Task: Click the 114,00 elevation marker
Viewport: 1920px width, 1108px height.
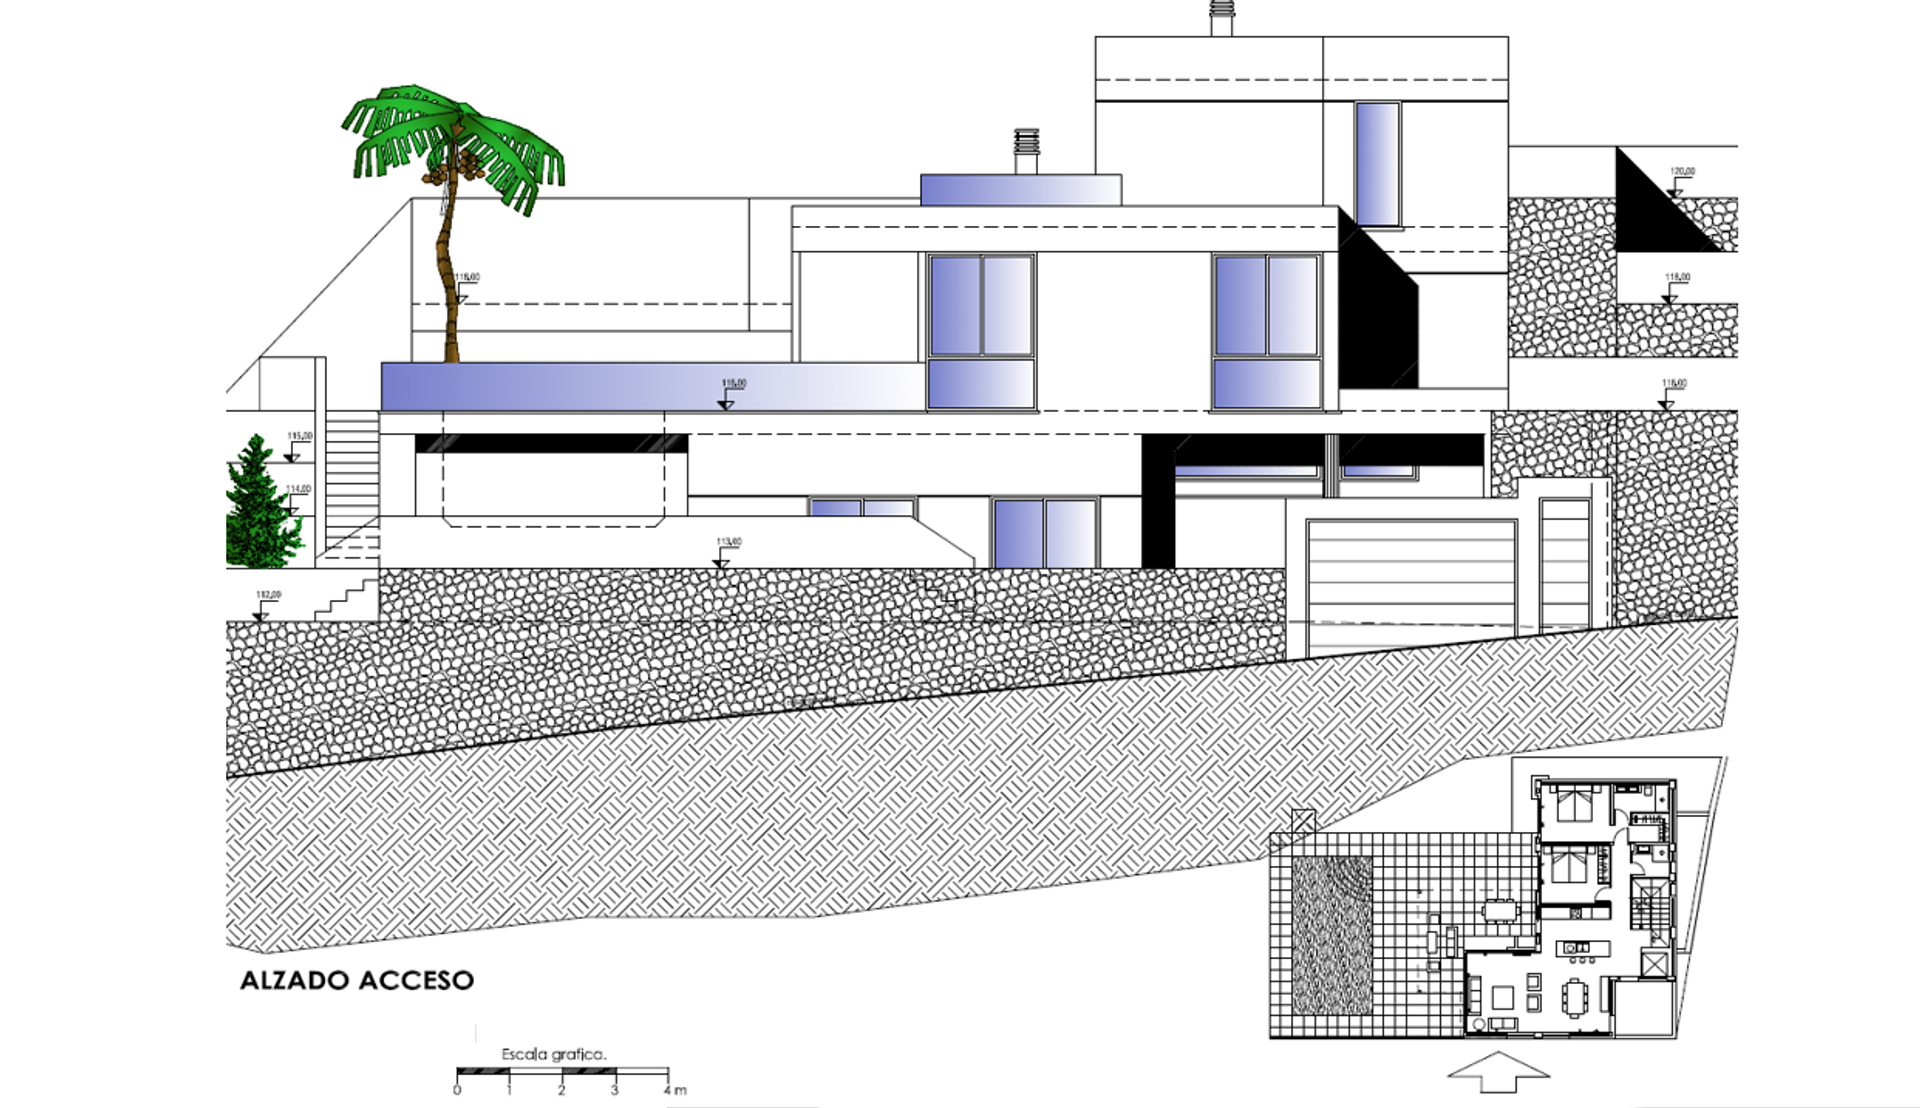Action: 296,500
